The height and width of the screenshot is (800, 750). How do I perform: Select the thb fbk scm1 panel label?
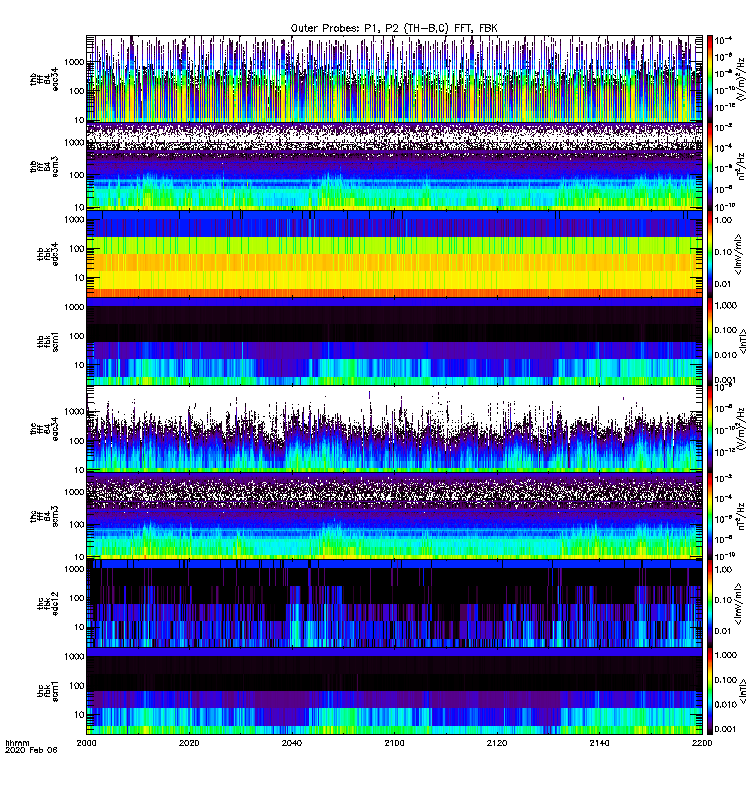pyautogui.click(x=48, y=341)
